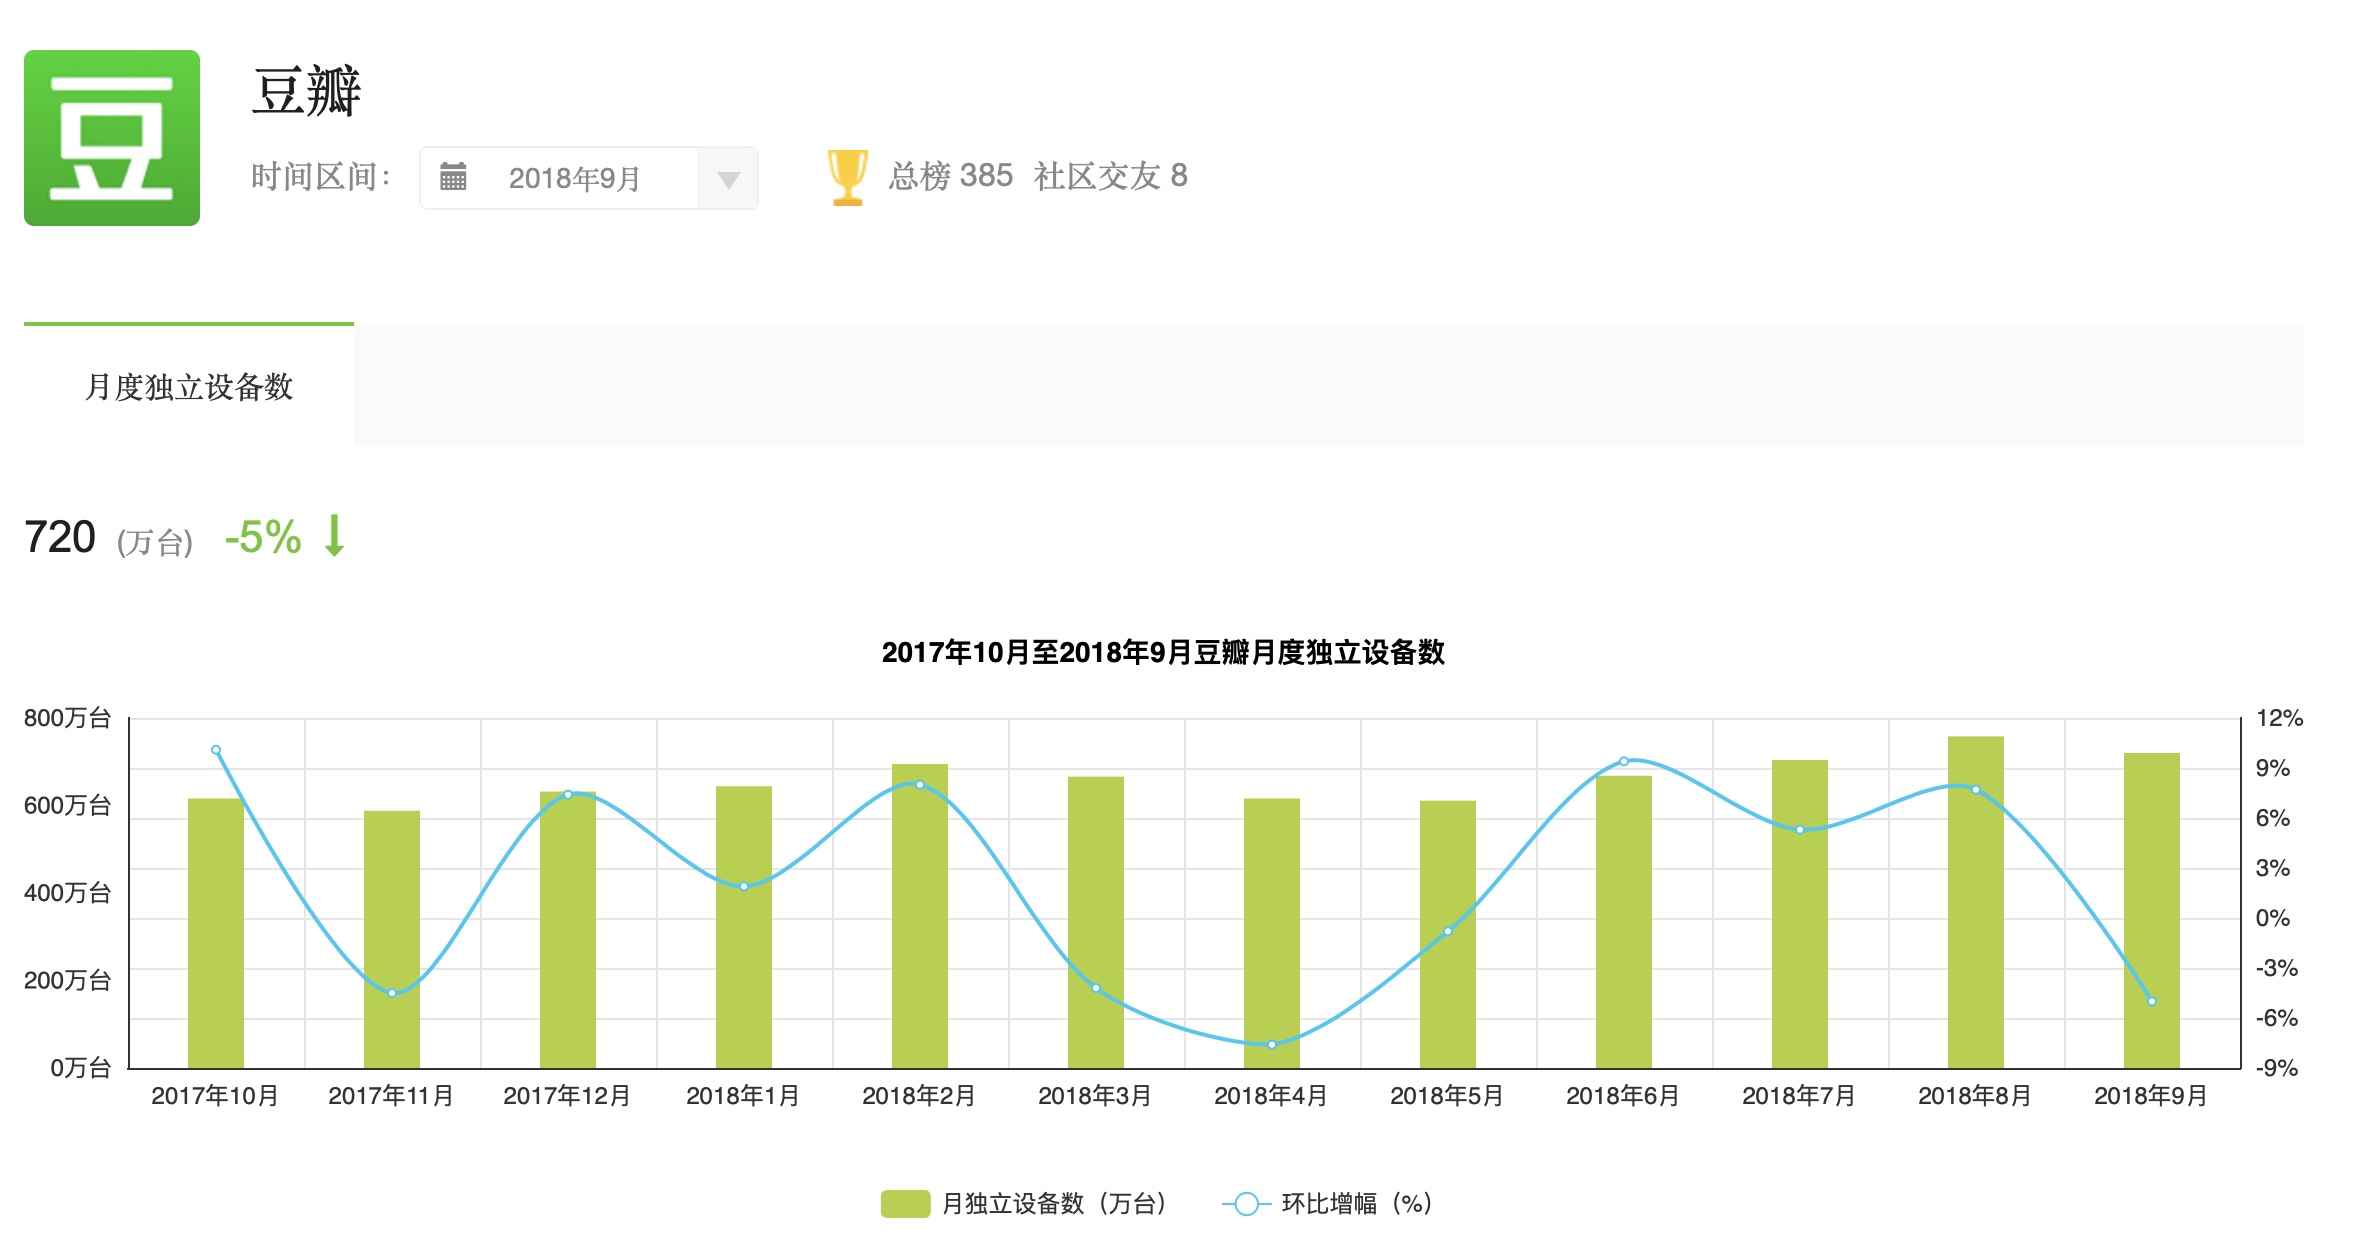
Task: Click the 2018年4月 line data point
Action: point(1272,1045)
